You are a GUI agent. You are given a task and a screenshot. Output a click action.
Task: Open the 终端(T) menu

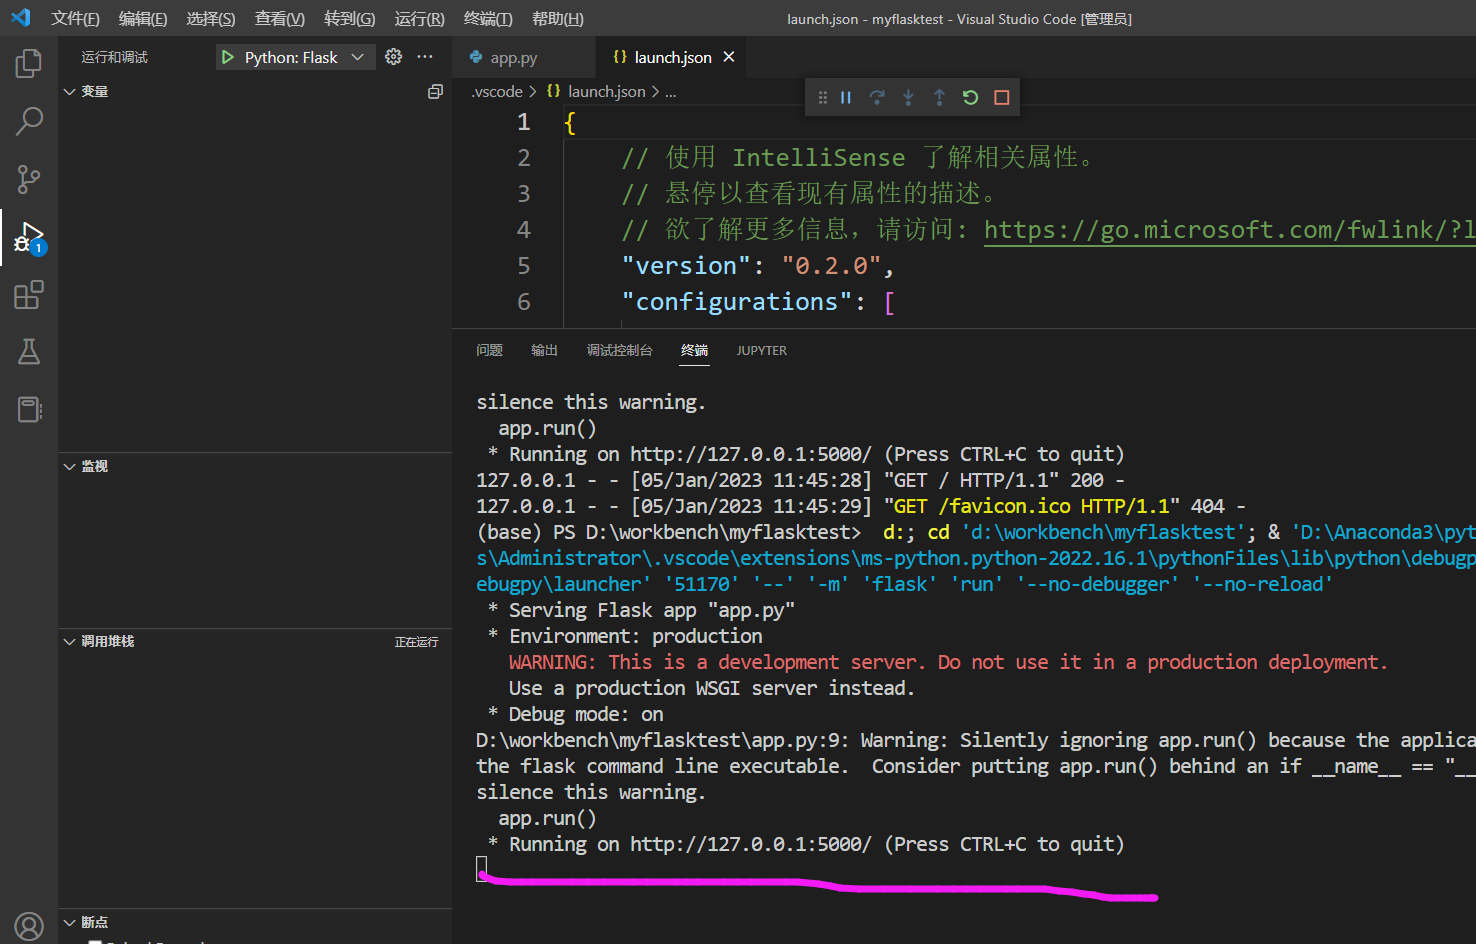(x=488, y=19)
